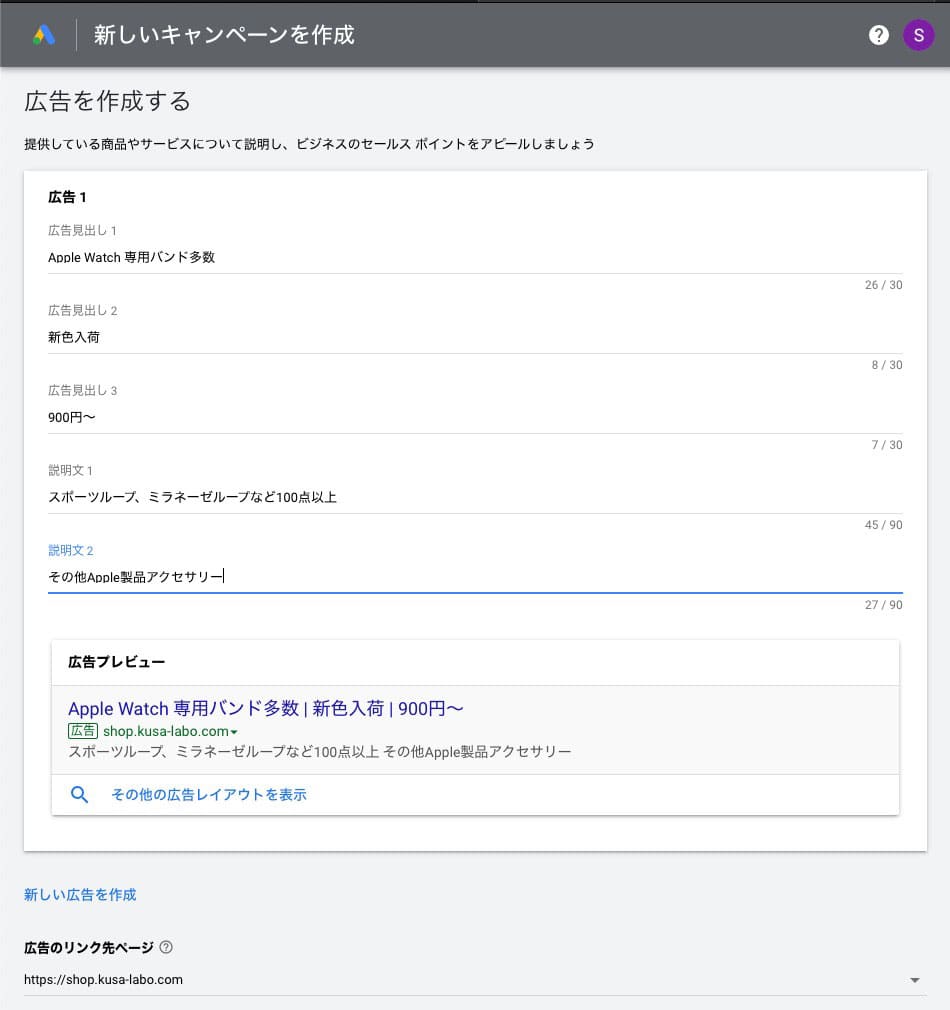Open the account menu via purple S avatar
Image resolution: width=950 pixels, height=1010 pixels.
coord(918,35)
